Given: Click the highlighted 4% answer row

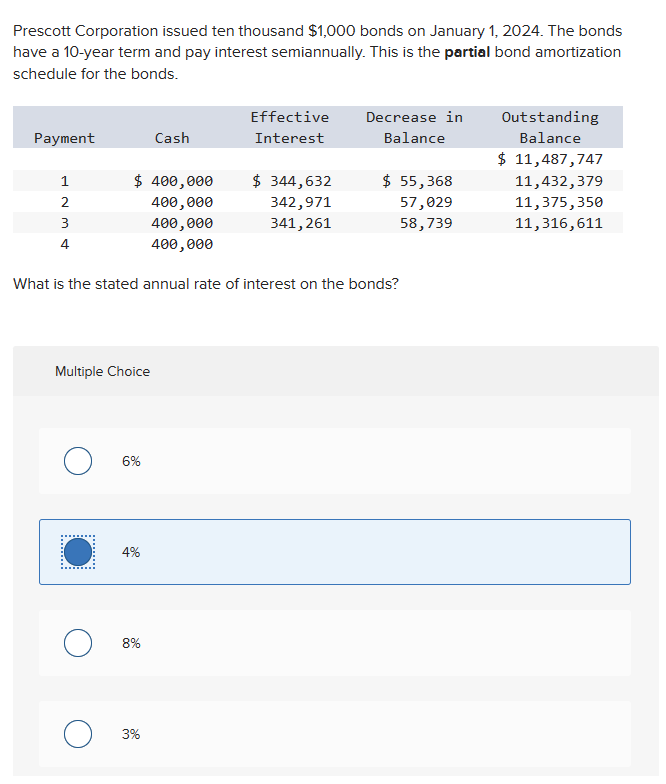Looking at the screenshot, I should [335, 552].
